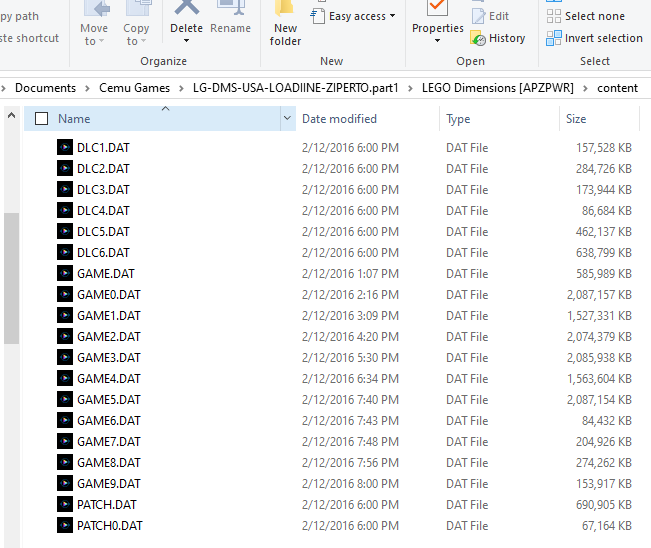The height and width of the screenshot is (548, 651).
Task: Click the PATCH0.DAT file icon
Action: click(x=65, y=526)
